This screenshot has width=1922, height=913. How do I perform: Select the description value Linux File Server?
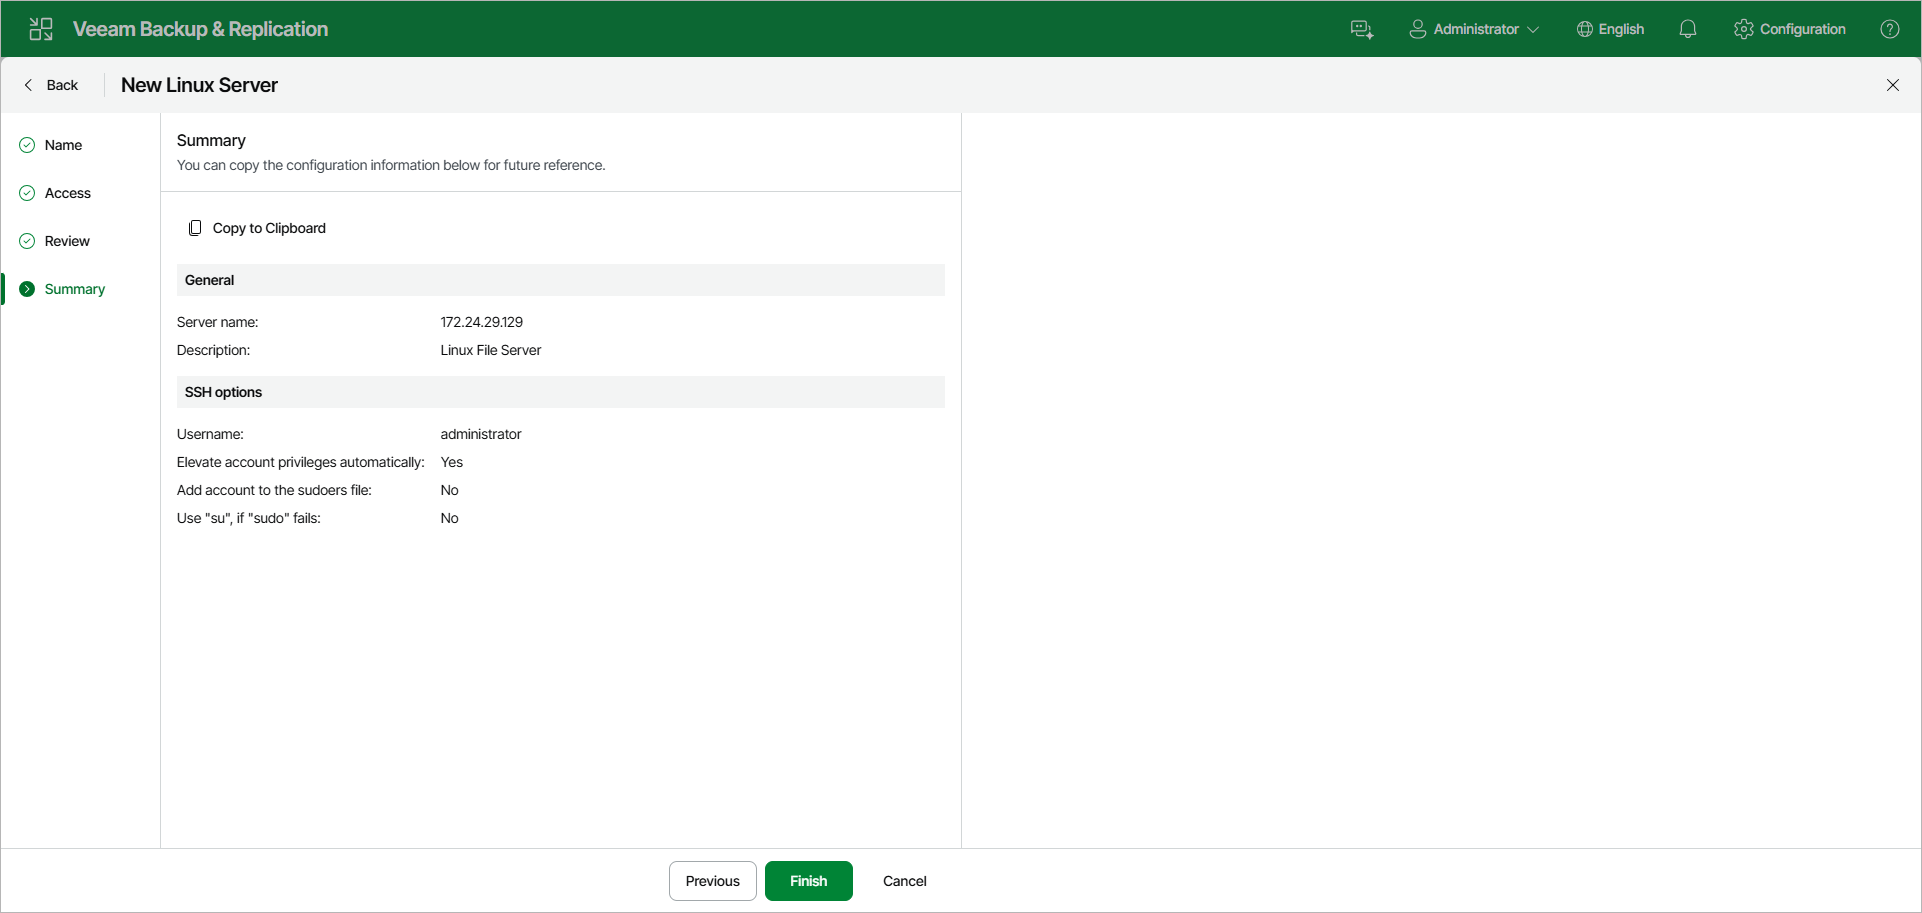coord(491,350)
